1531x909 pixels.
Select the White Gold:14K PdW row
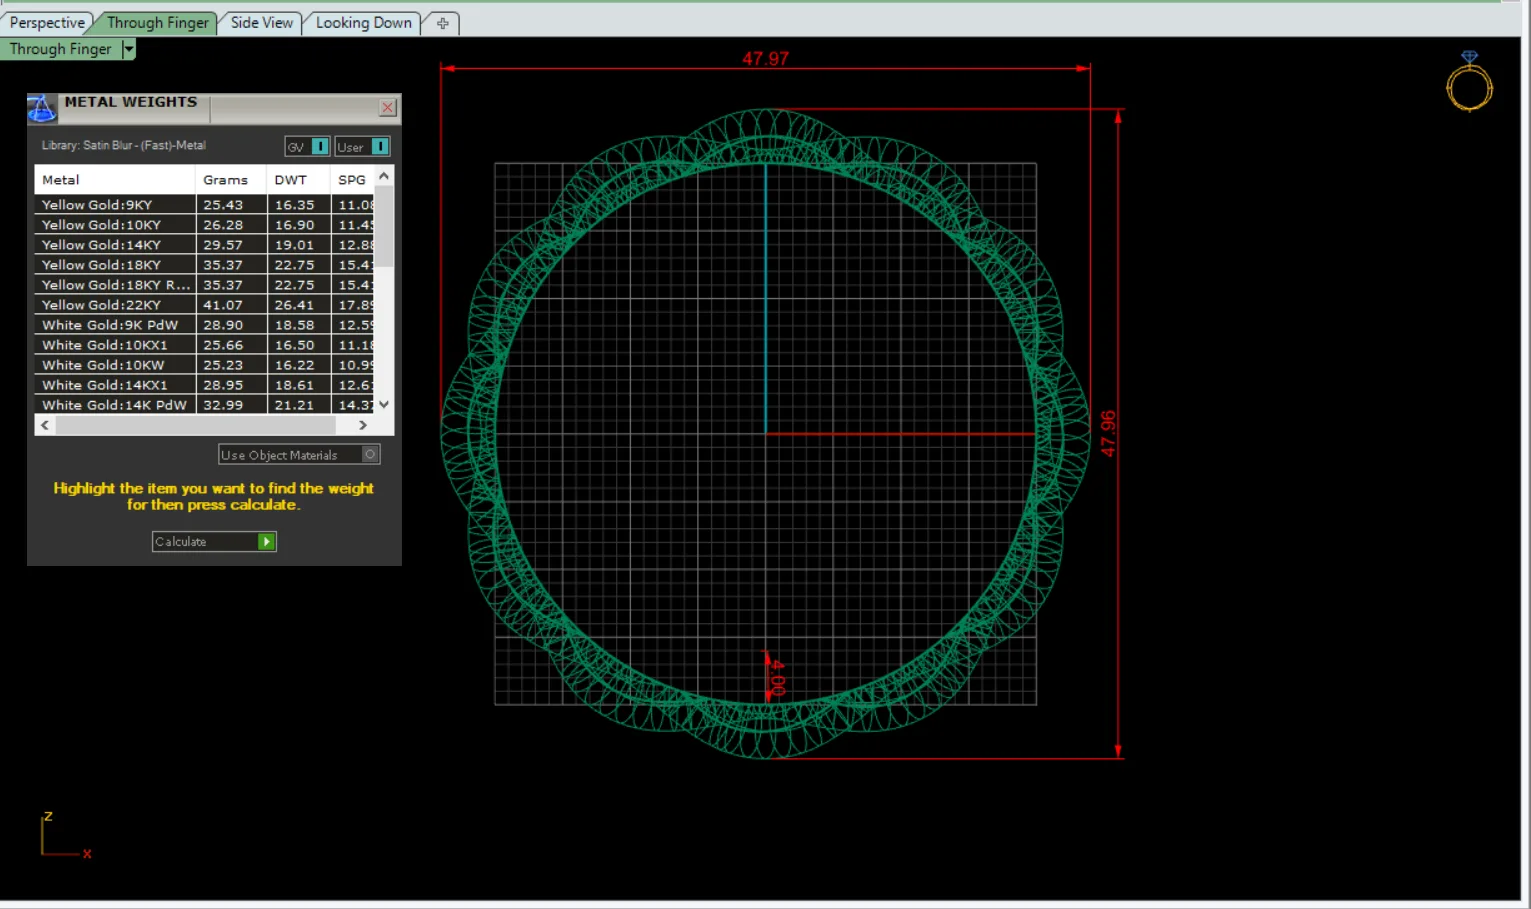click(204, 405)
